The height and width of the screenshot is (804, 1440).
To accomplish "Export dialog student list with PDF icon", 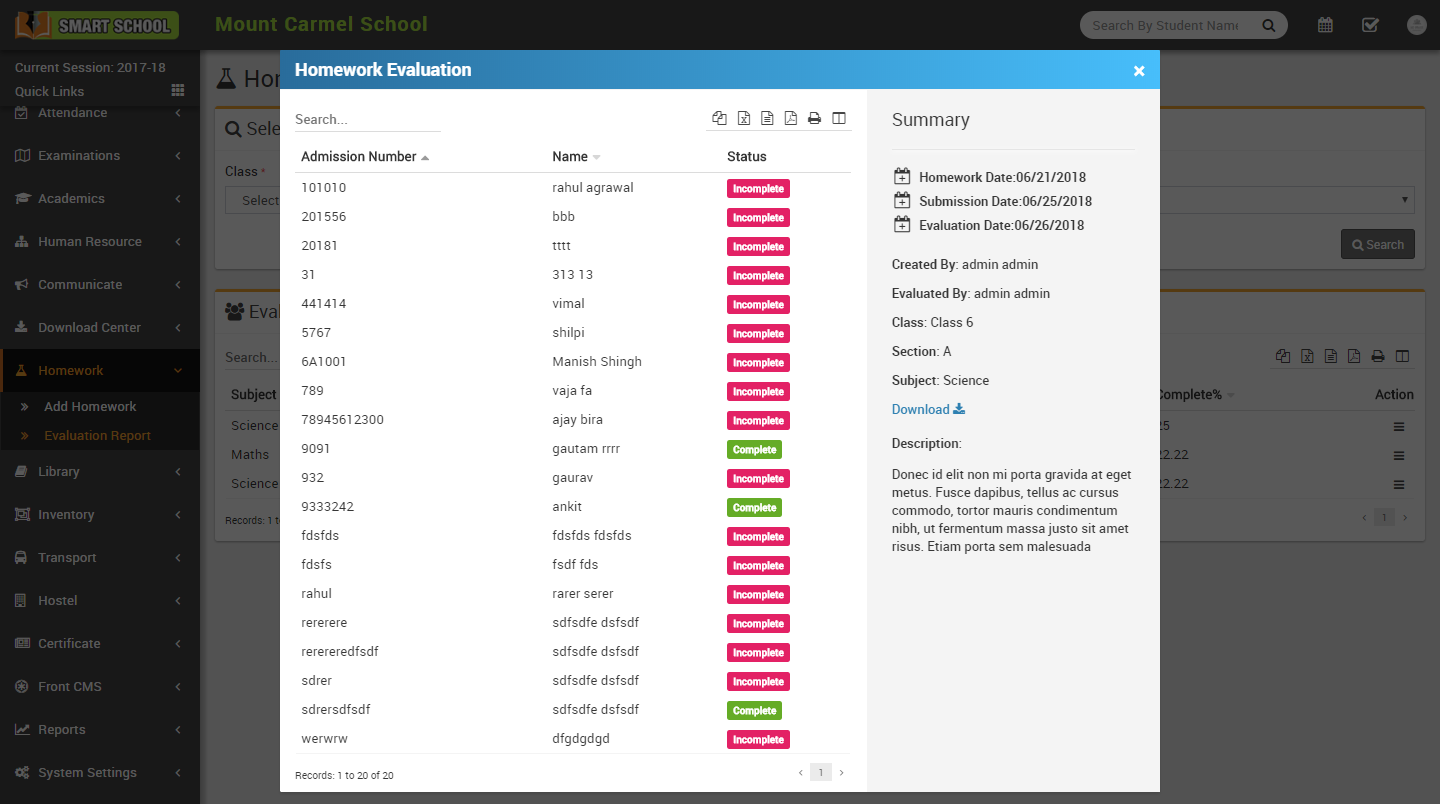I will point(790,118).
